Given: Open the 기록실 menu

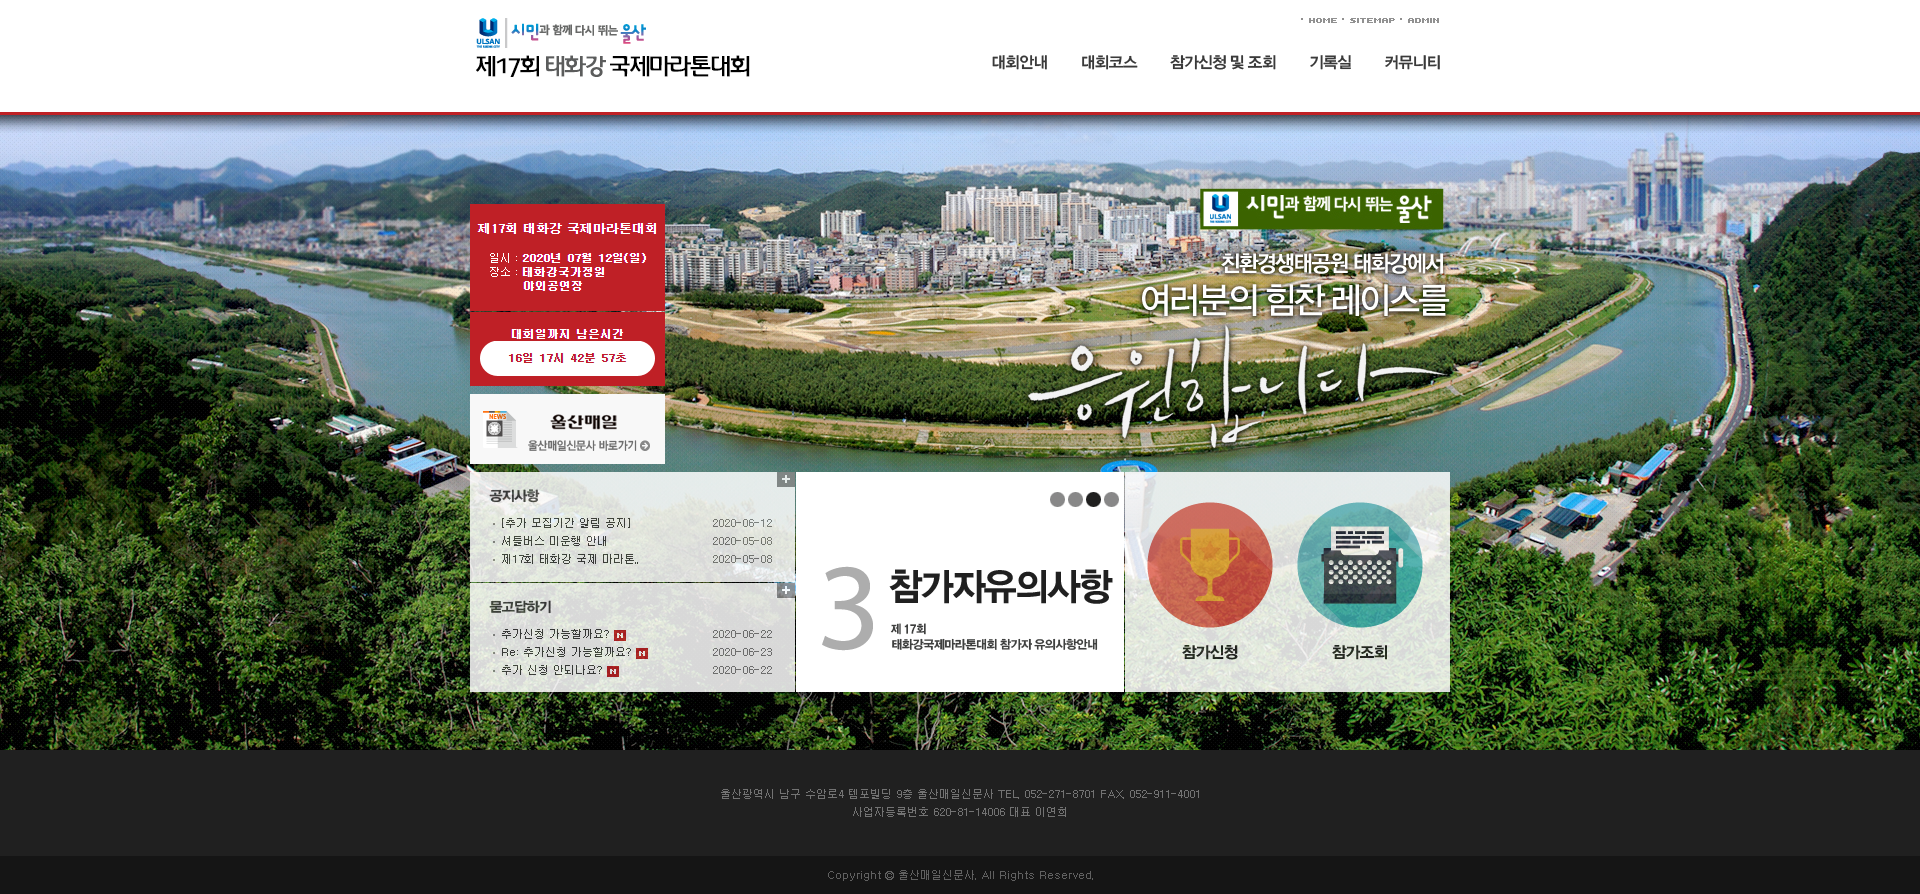Looking at the screenshot, I should point(1330,62).
